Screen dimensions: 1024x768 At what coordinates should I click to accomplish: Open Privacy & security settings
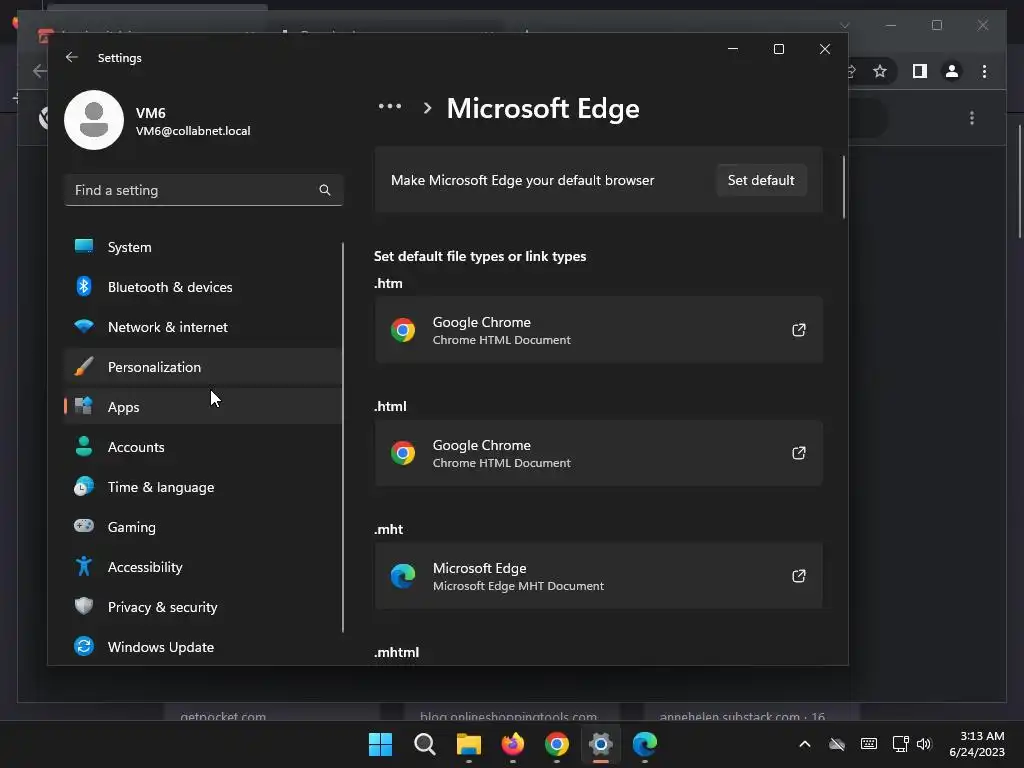pos(203,607)
